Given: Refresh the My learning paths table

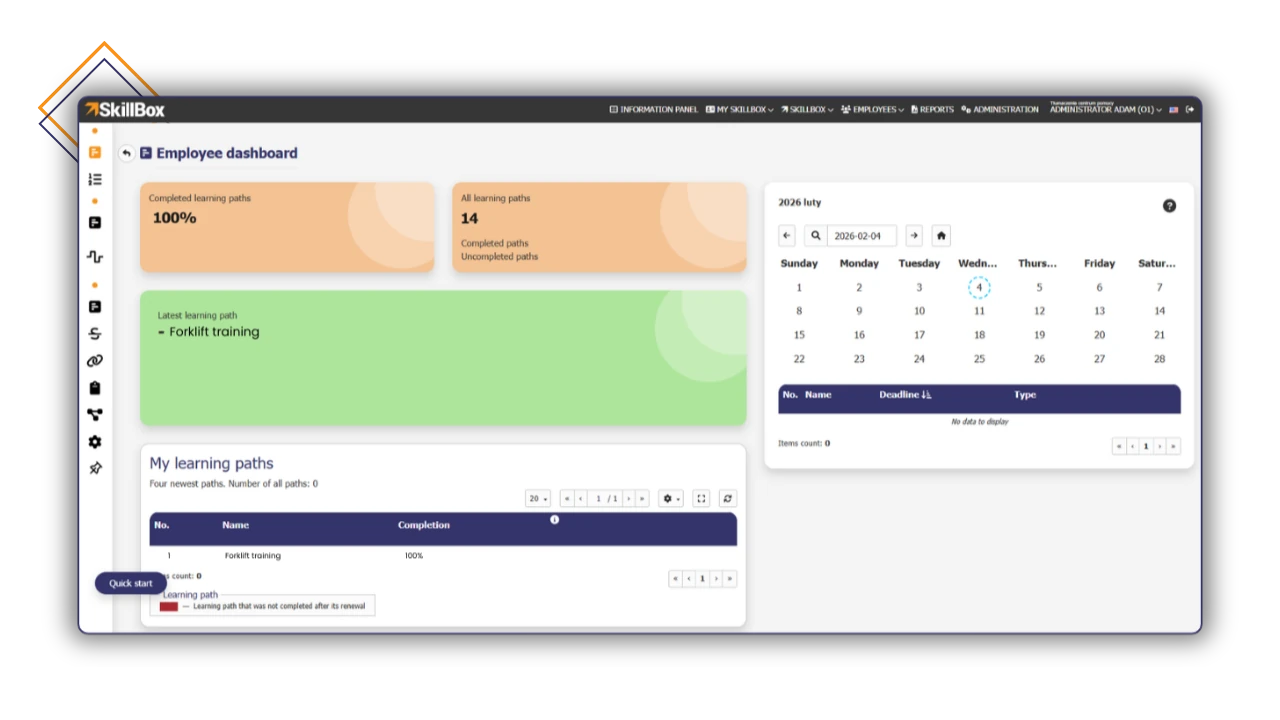Looking at the screenshot, I should [727, 498].
